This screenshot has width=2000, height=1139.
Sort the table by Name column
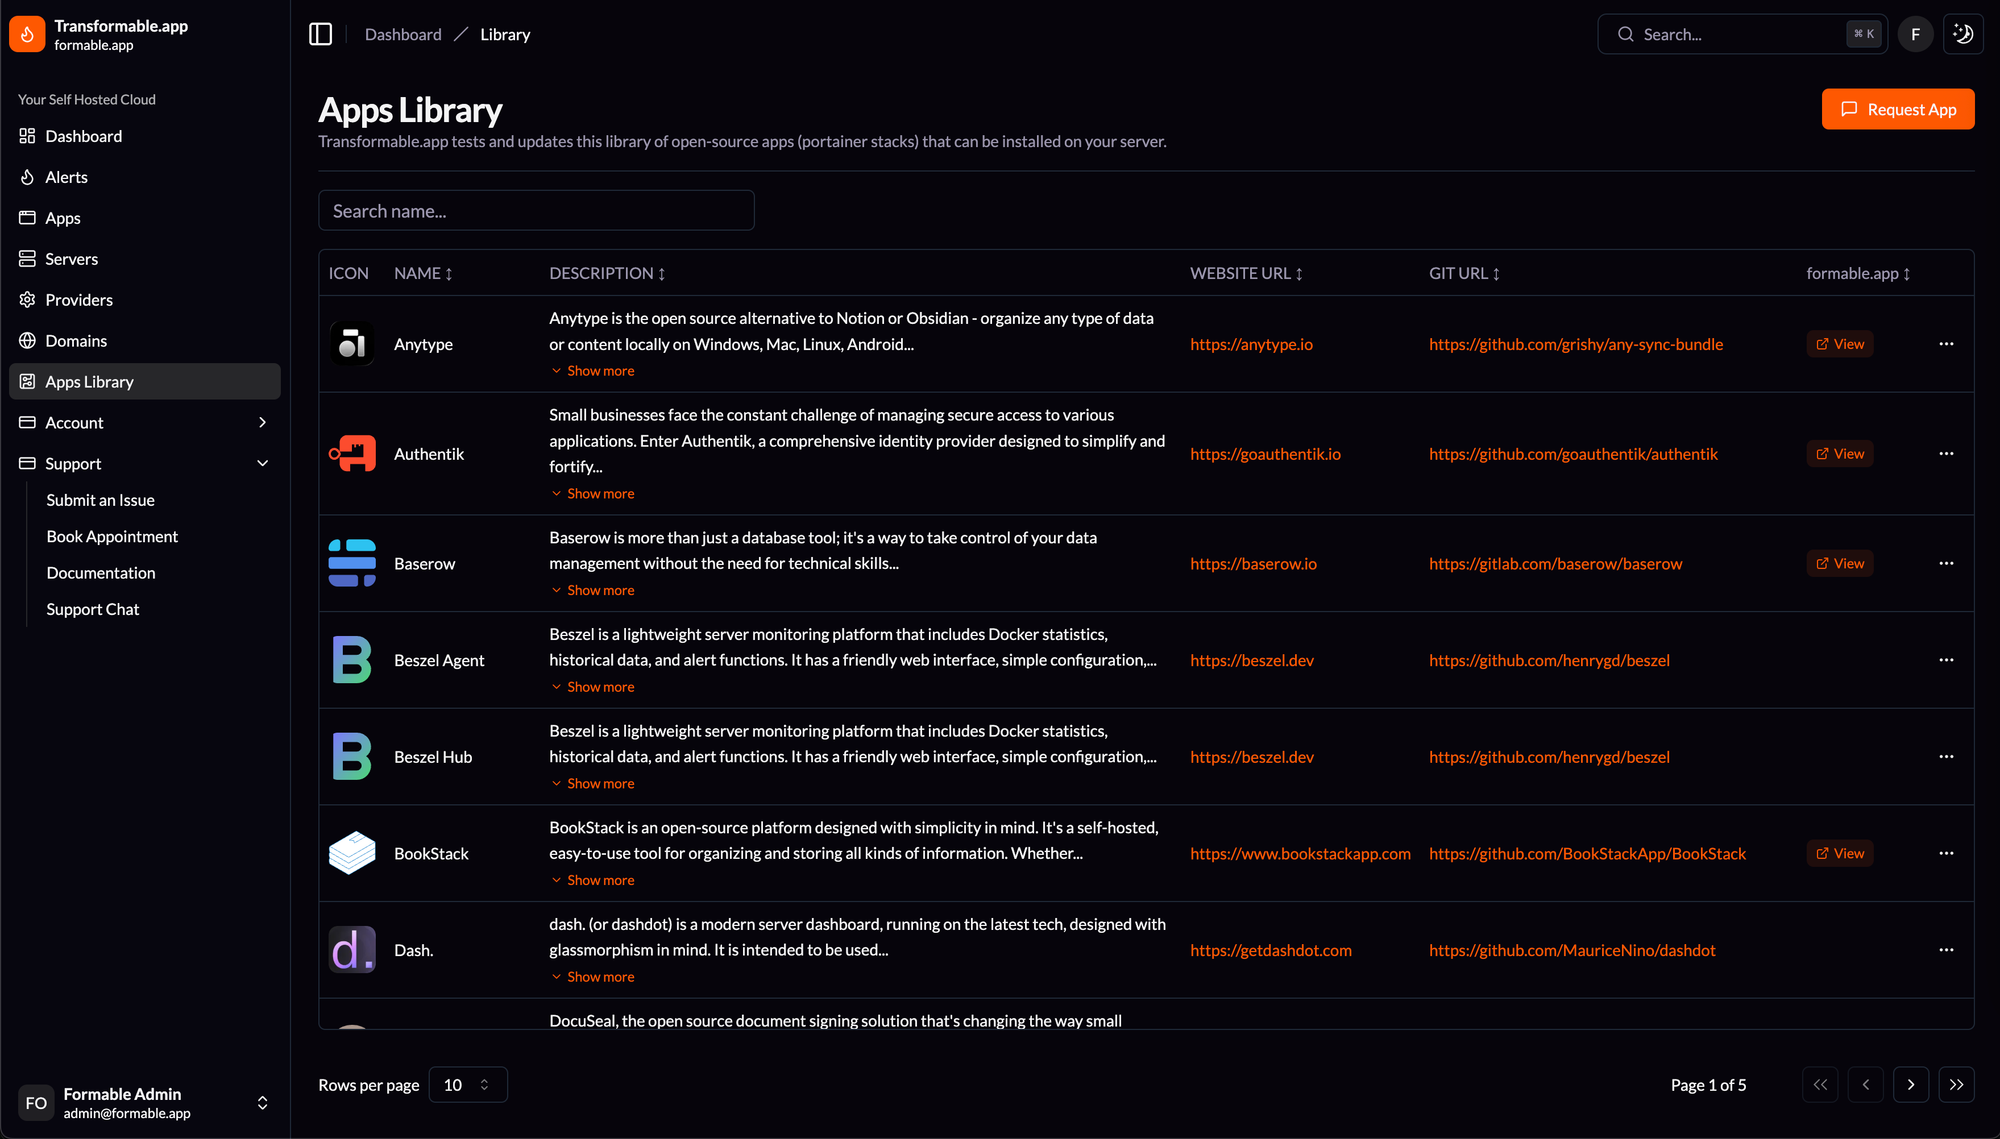tap(423, 273)
